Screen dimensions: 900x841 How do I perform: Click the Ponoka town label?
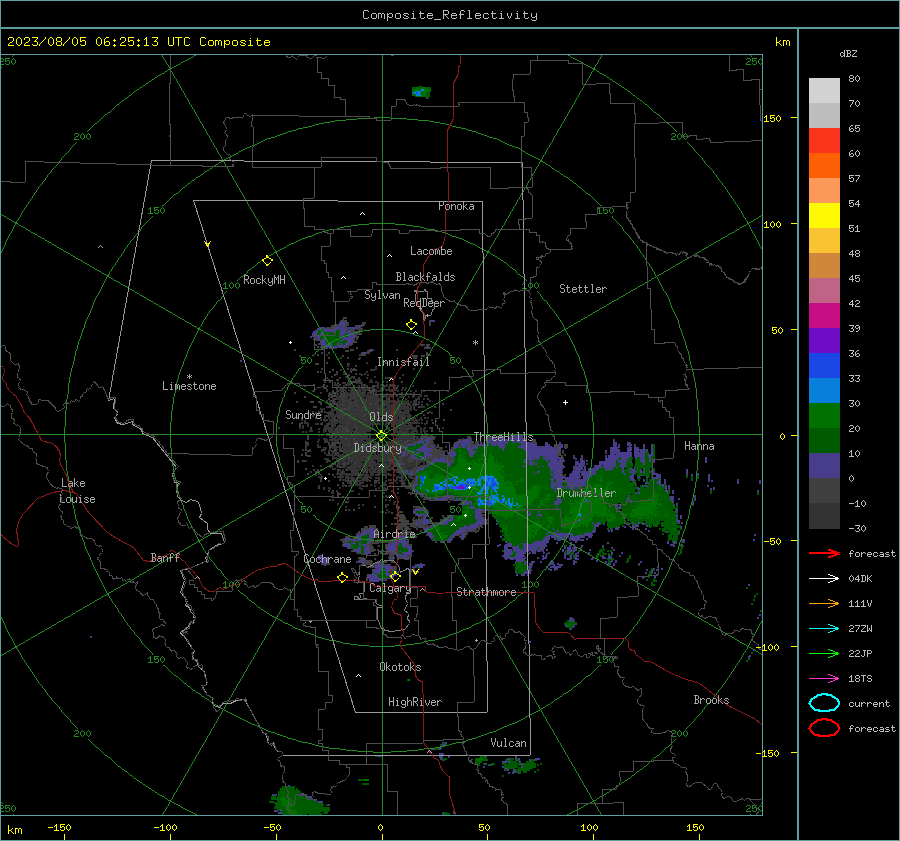(456, 206)
